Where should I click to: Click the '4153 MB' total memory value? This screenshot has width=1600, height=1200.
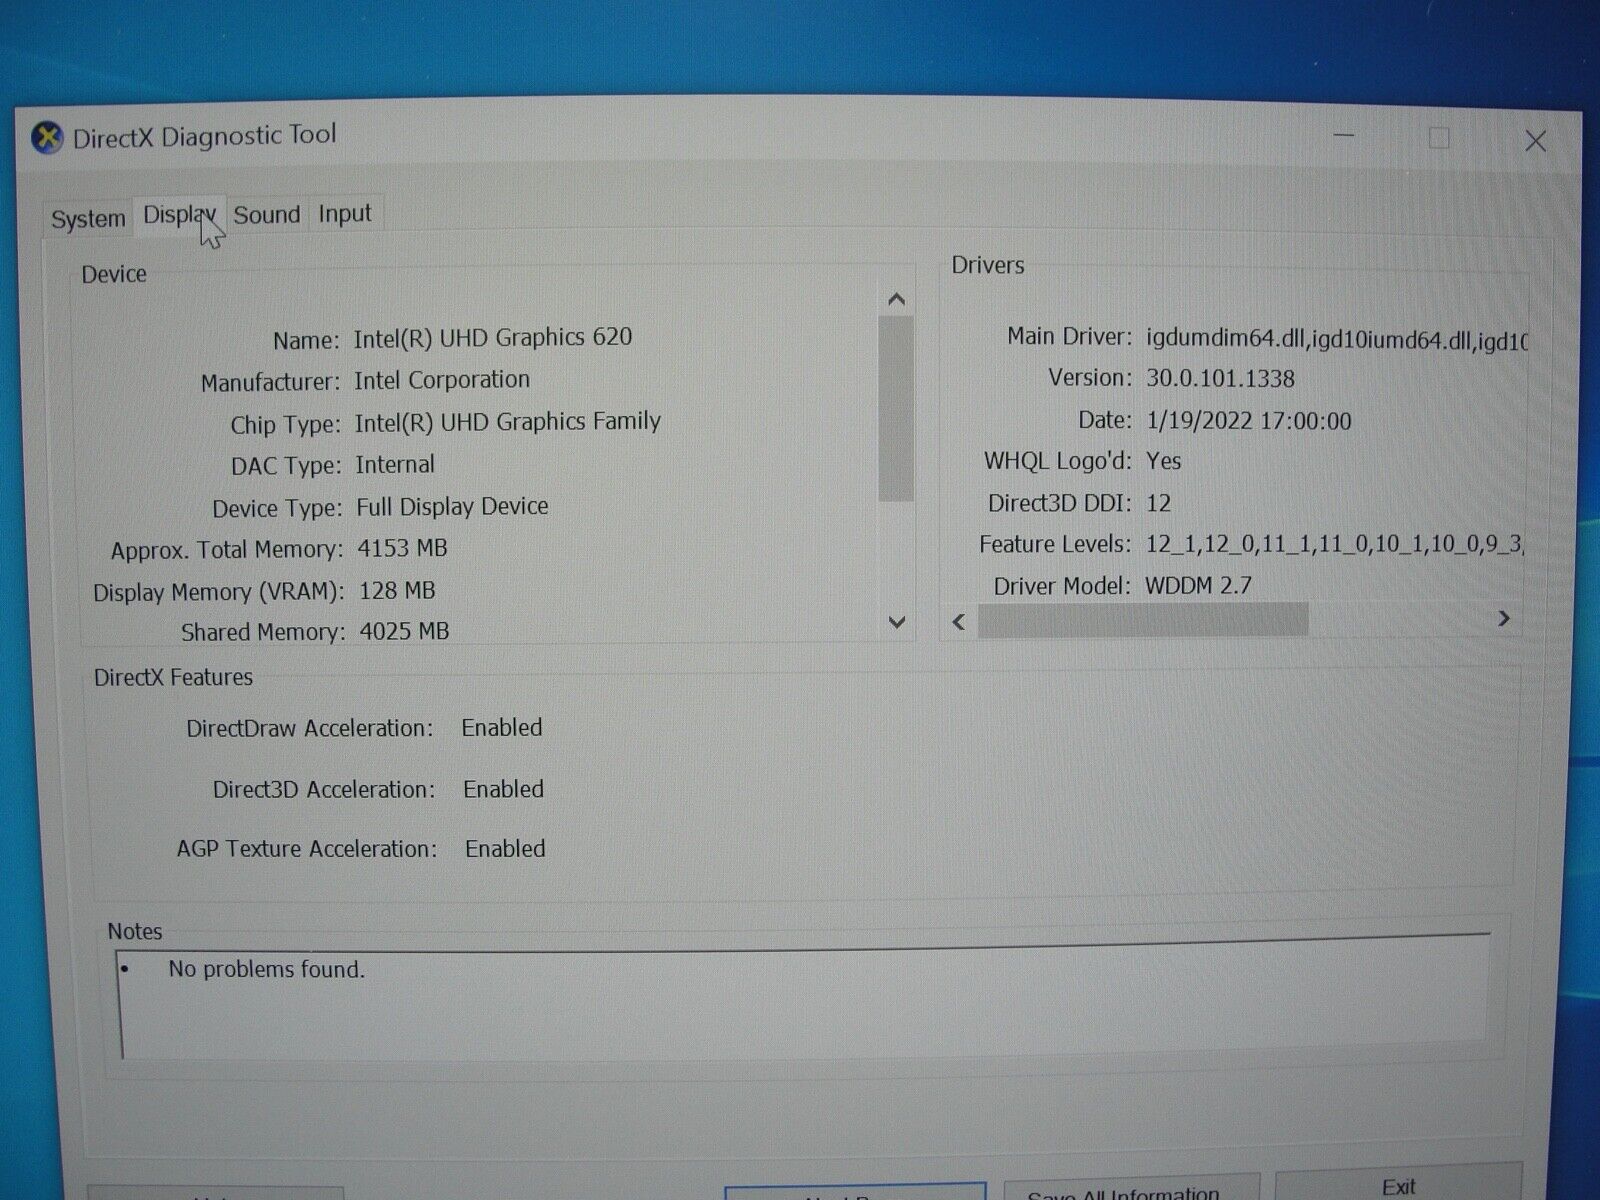pos(403,548)
